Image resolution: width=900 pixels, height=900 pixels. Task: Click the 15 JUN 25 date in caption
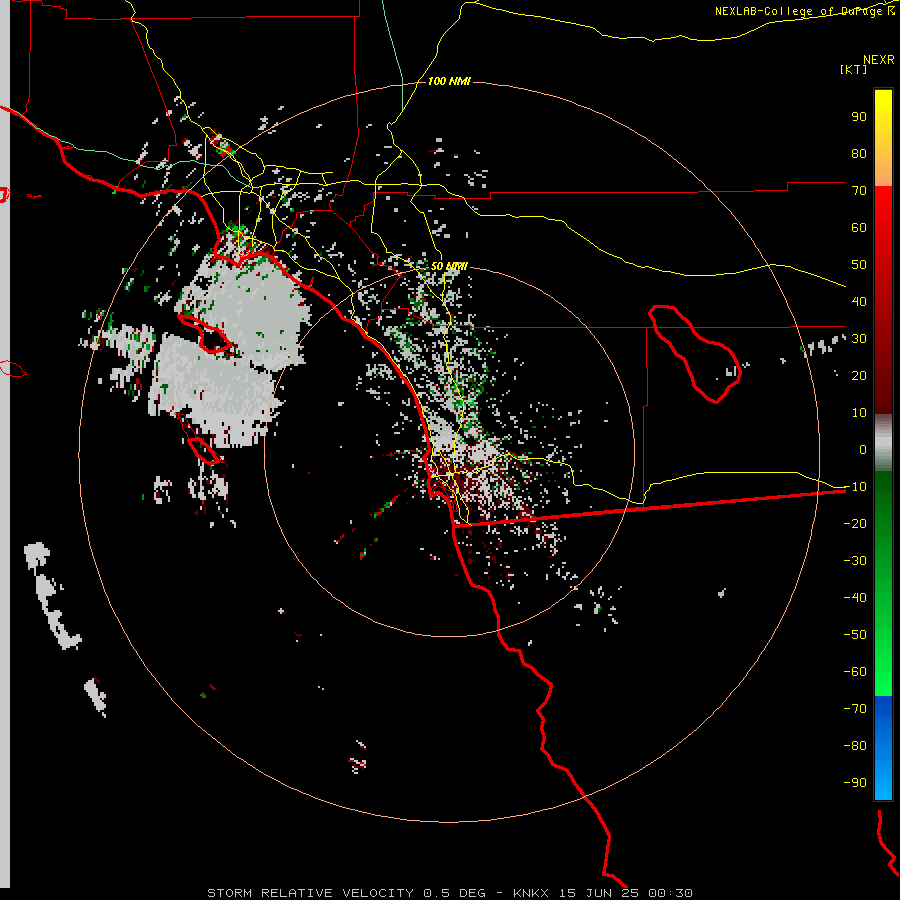[599, 893]
